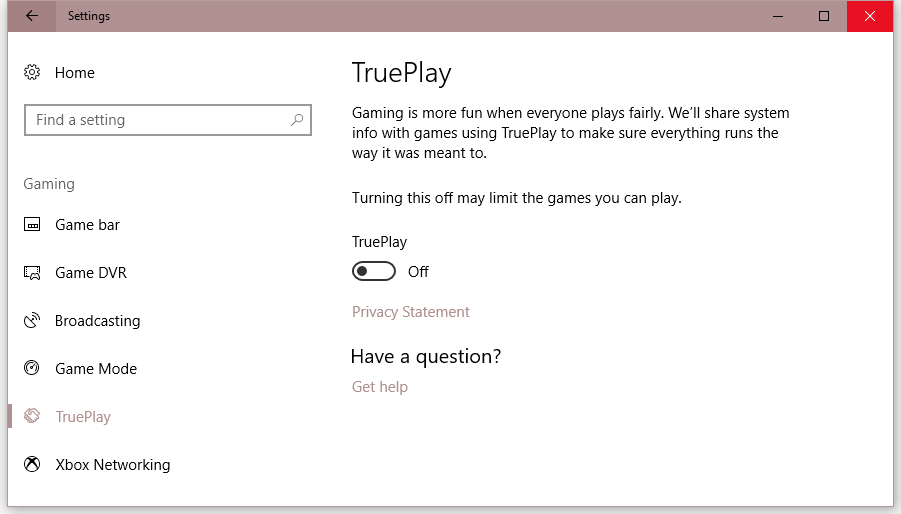Click the Find a setting search box

pos(168,120)
